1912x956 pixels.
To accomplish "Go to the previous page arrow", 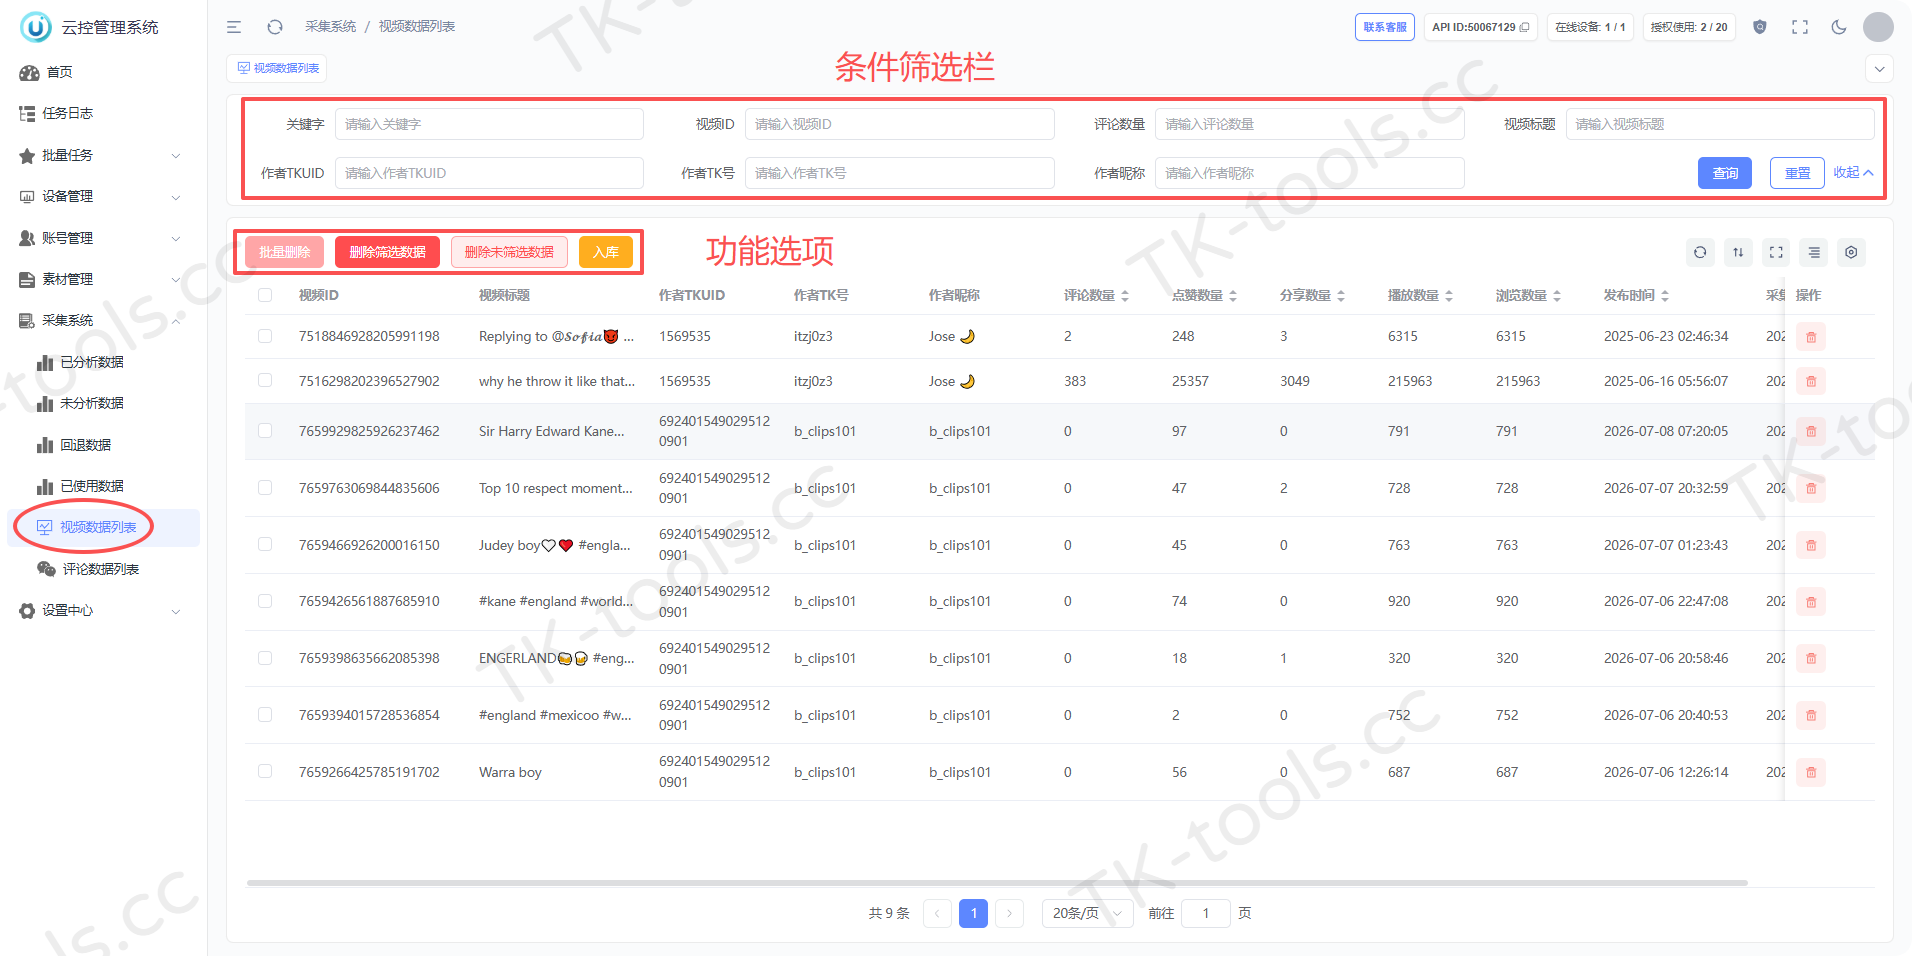I will (937, 913).
